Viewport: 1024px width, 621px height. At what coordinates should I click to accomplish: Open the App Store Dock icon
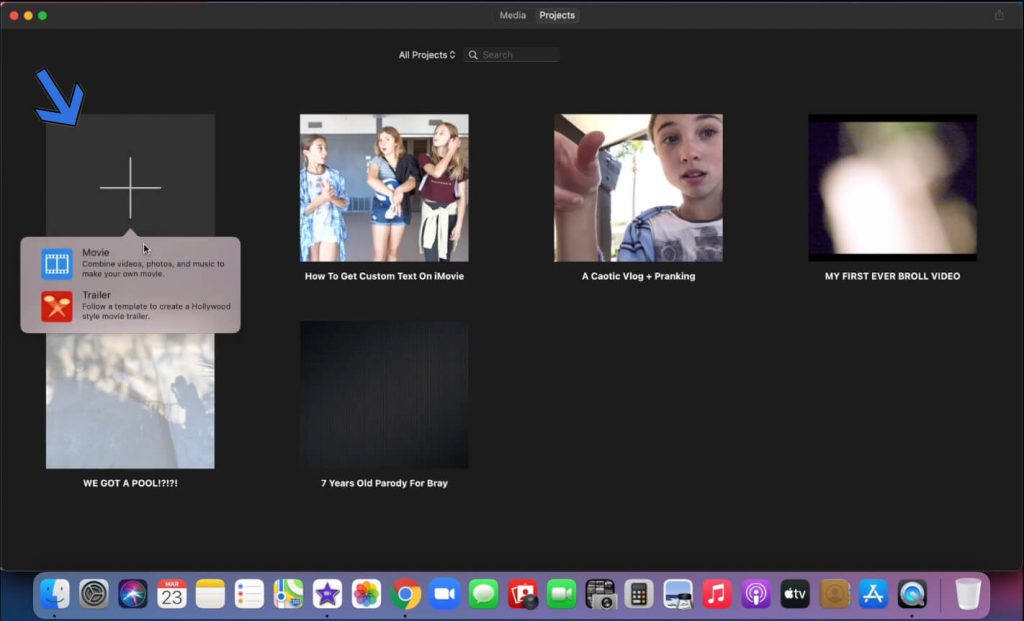(x=873, y=594)
